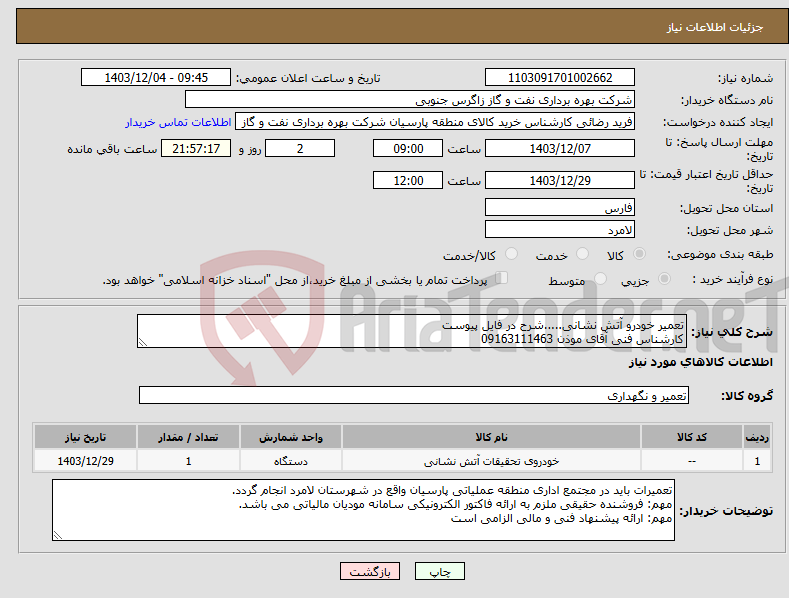Screen dimensions: 789x598
Task: Click the واحد شمارش column header
Action: click(x=291, y=437)
